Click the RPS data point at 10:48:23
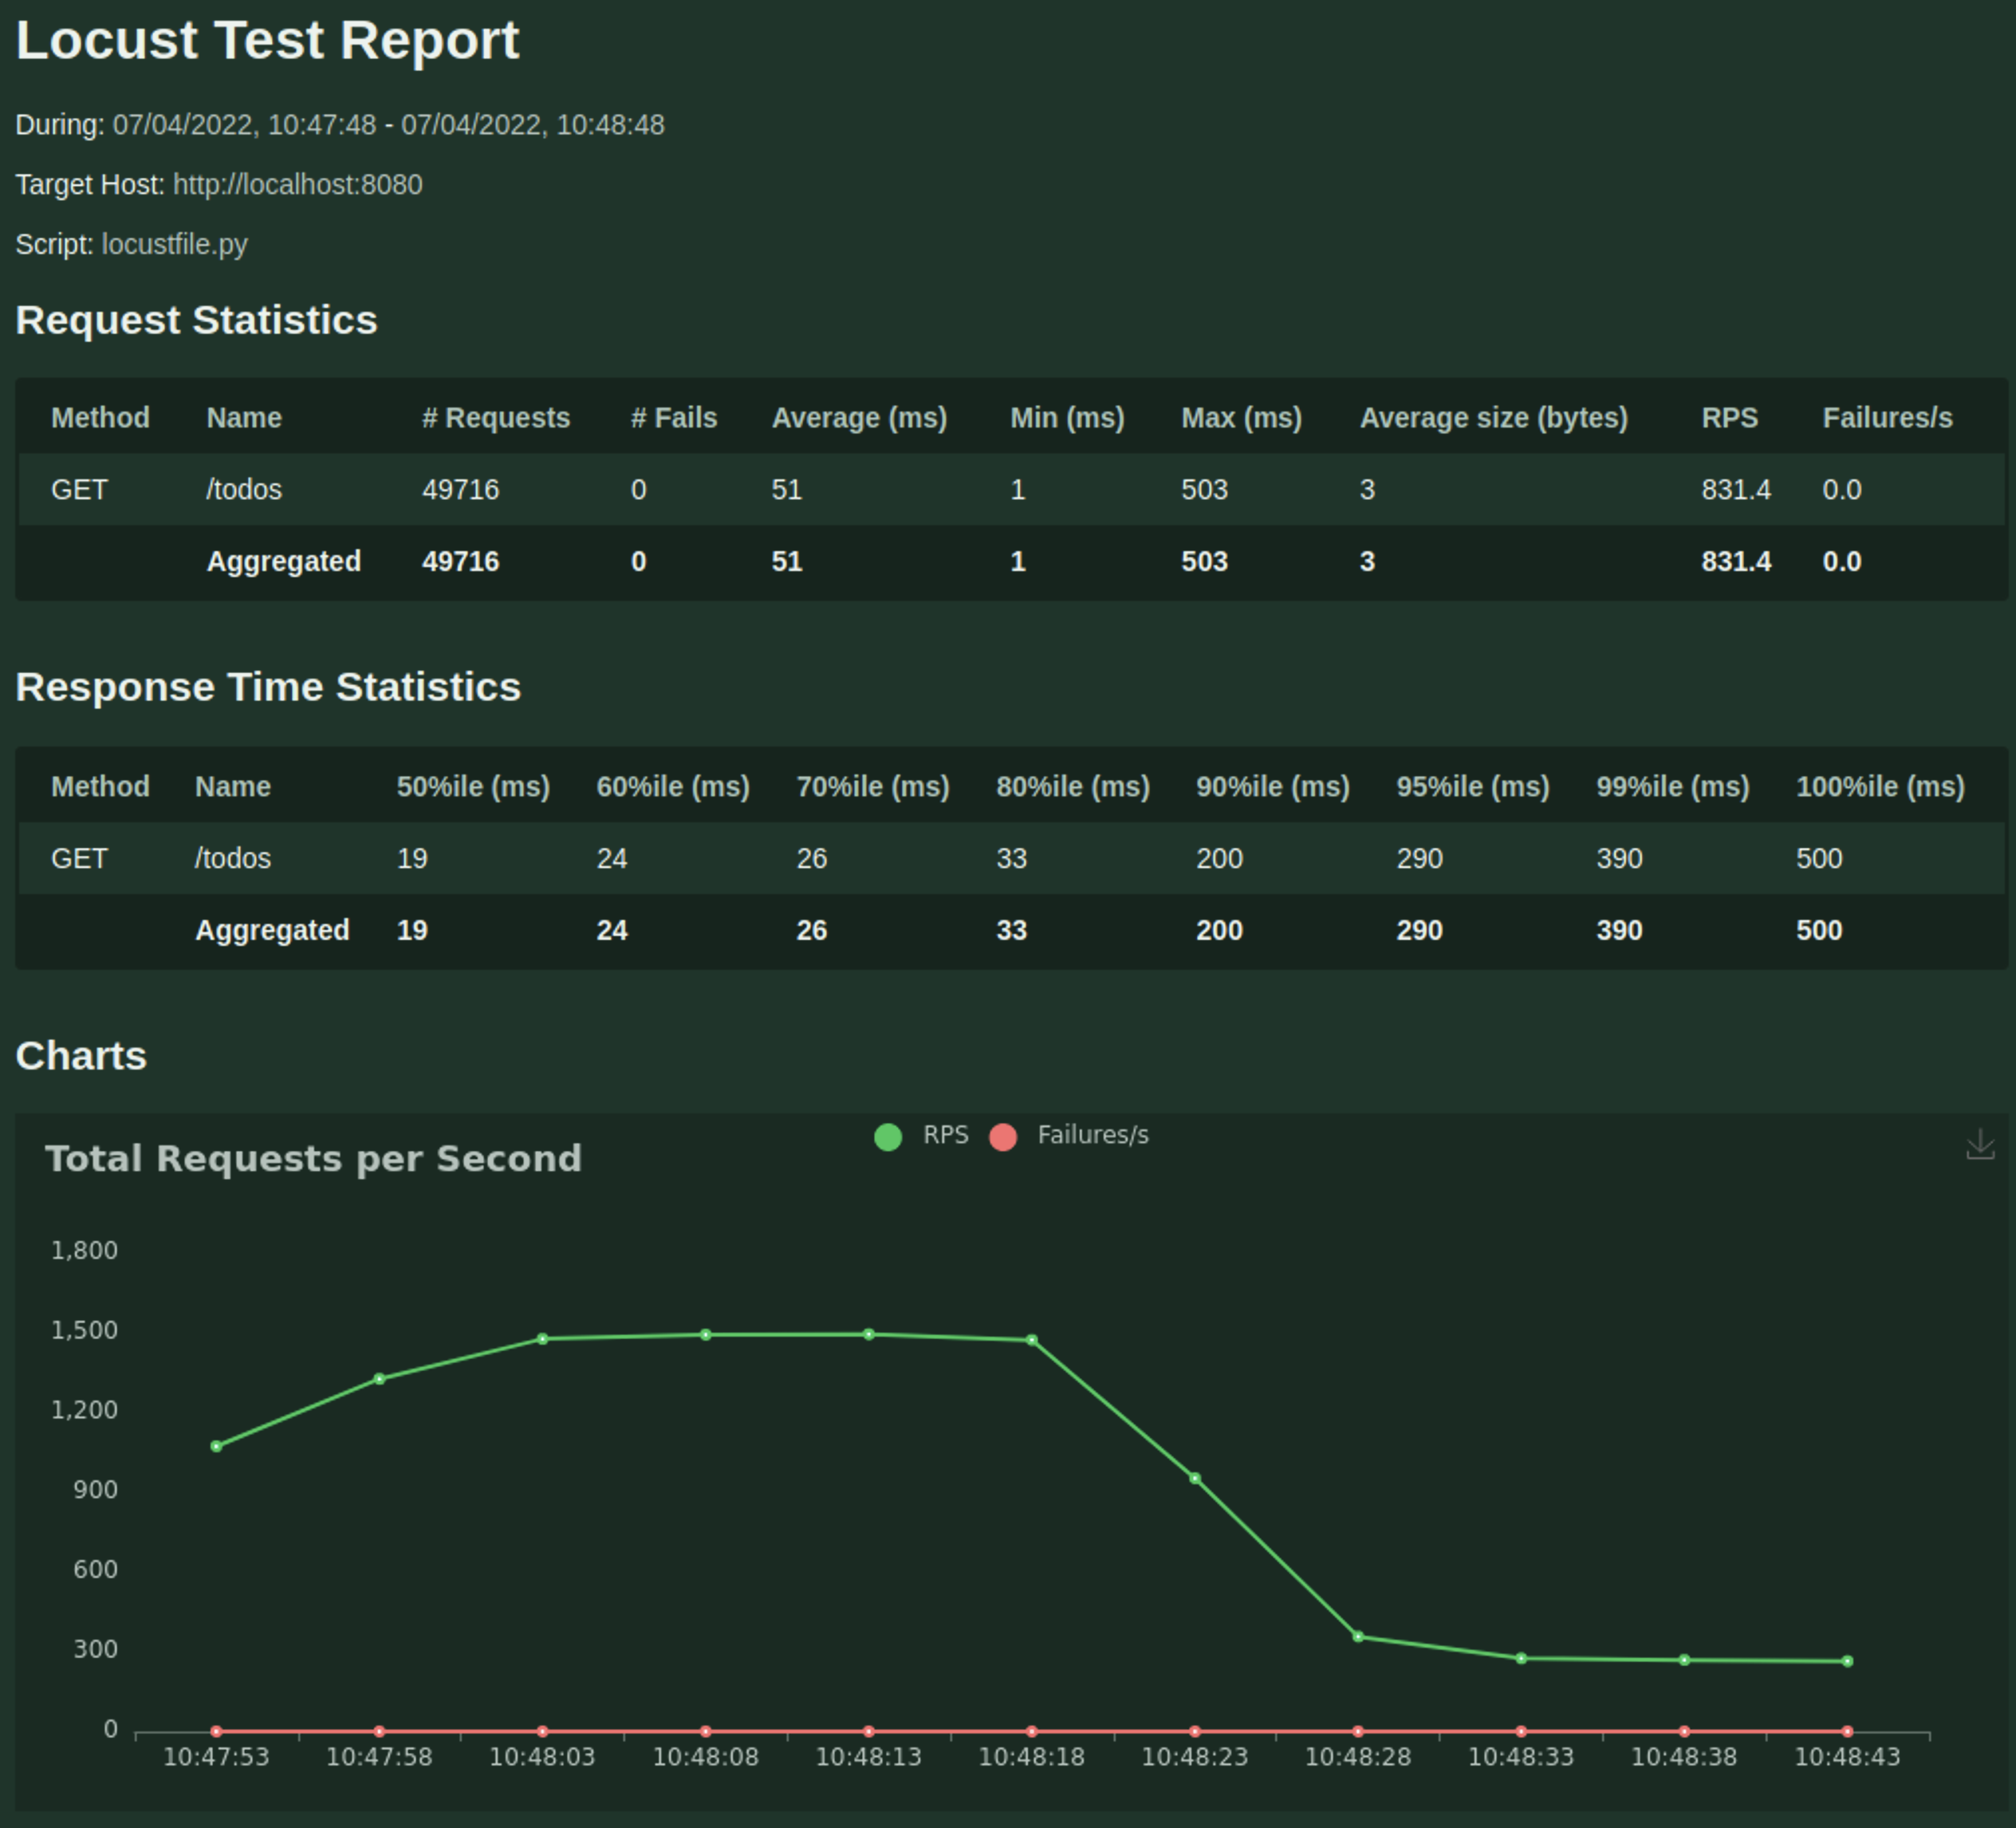Viewport: 2016px width, 1828px height. pos(1195,1478)
